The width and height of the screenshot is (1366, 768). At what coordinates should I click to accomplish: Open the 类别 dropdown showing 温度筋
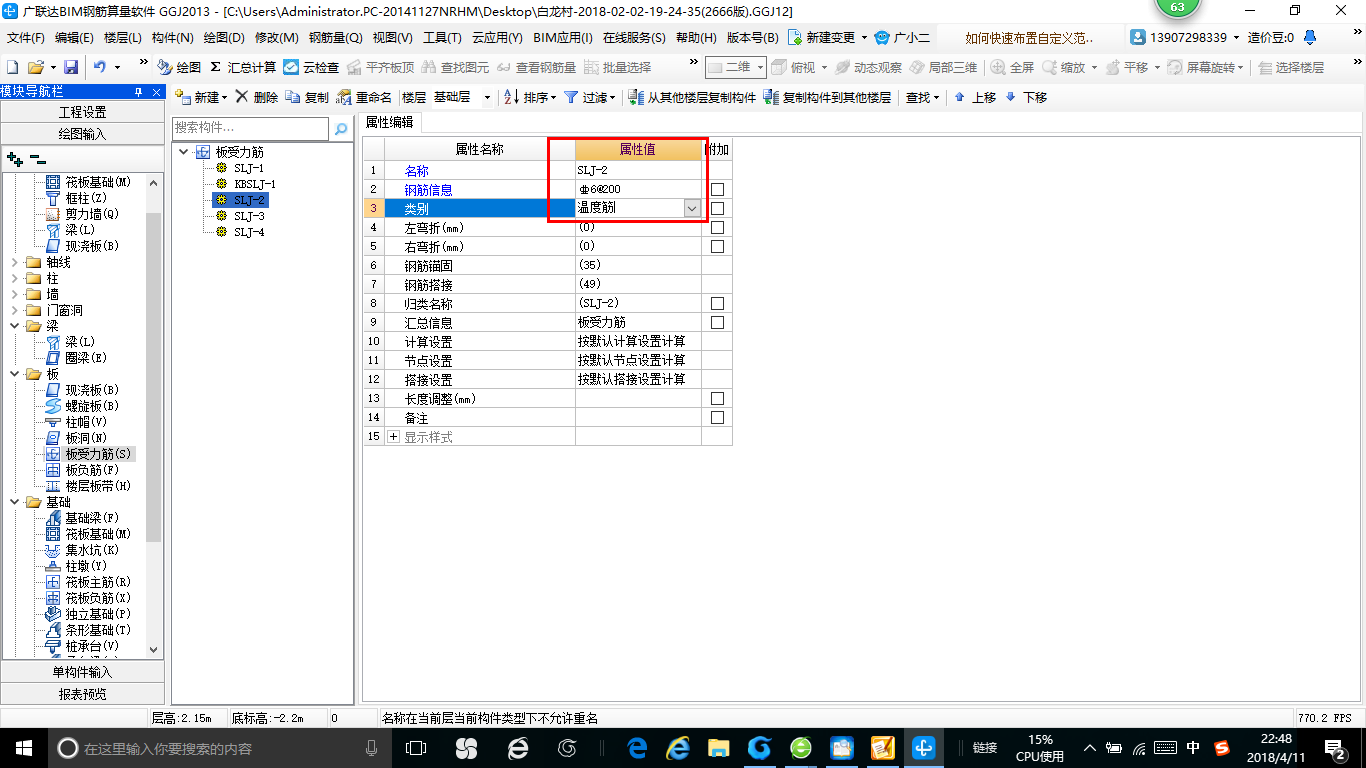point(692,208)
